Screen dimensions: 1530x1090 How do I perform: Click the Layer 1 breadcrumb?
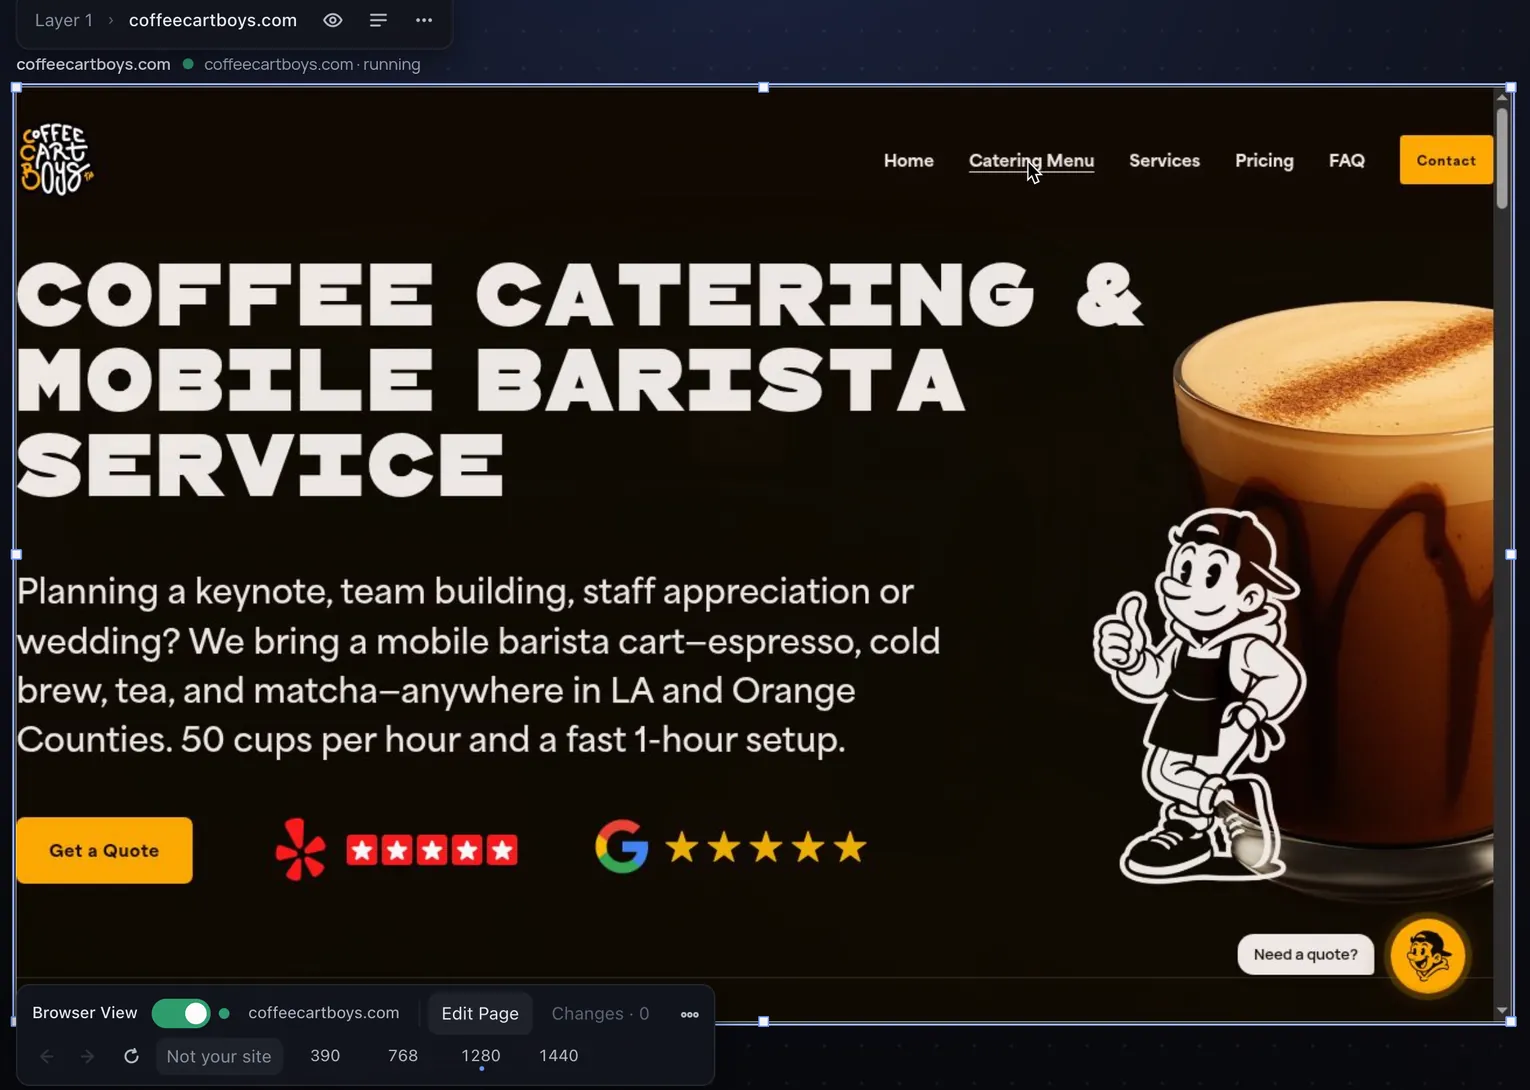pyautogui.click(x=64, y=20)
